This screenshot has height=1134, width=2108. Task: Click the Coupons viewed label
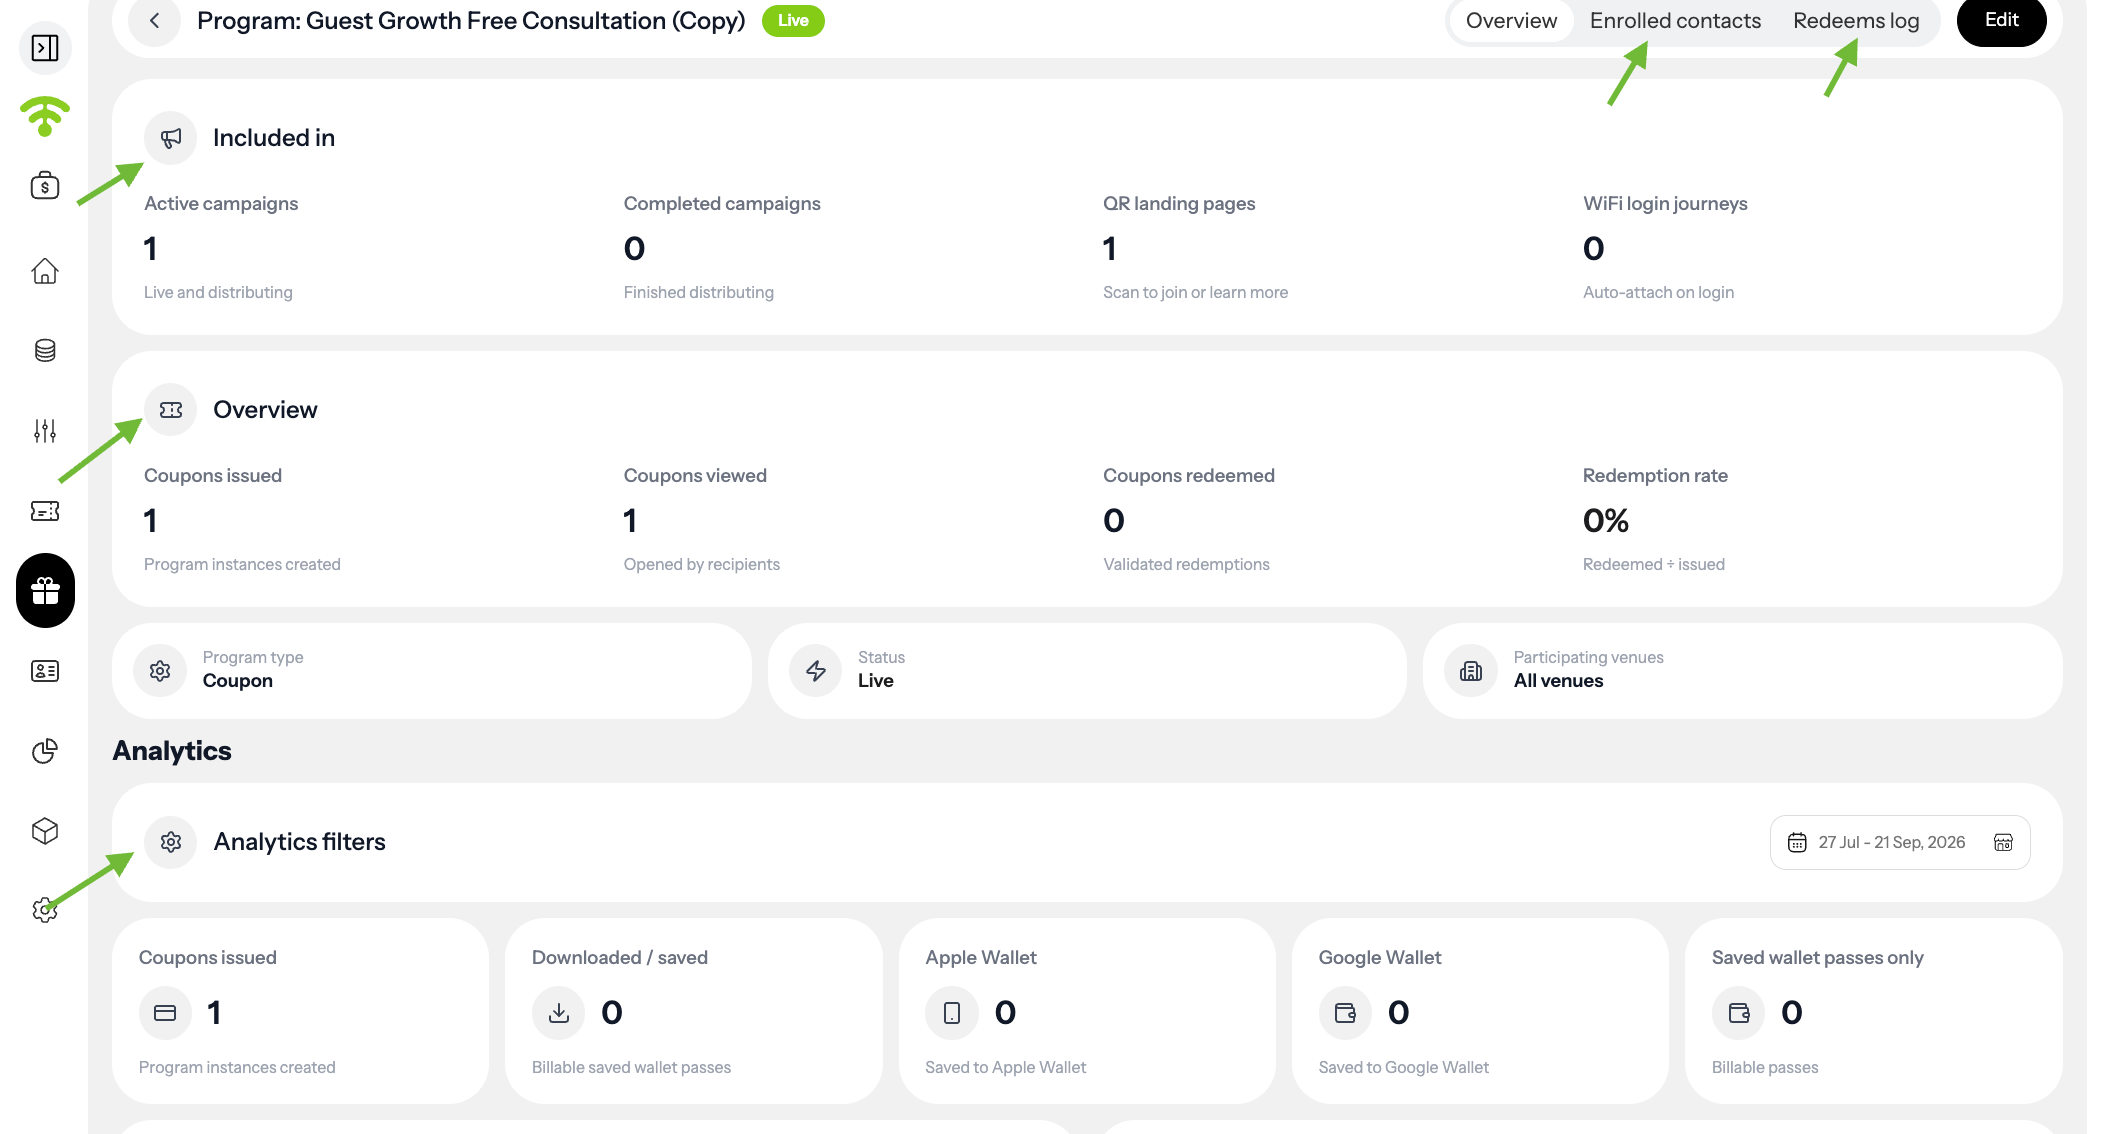pyautogui.click(x=695, y=475)
